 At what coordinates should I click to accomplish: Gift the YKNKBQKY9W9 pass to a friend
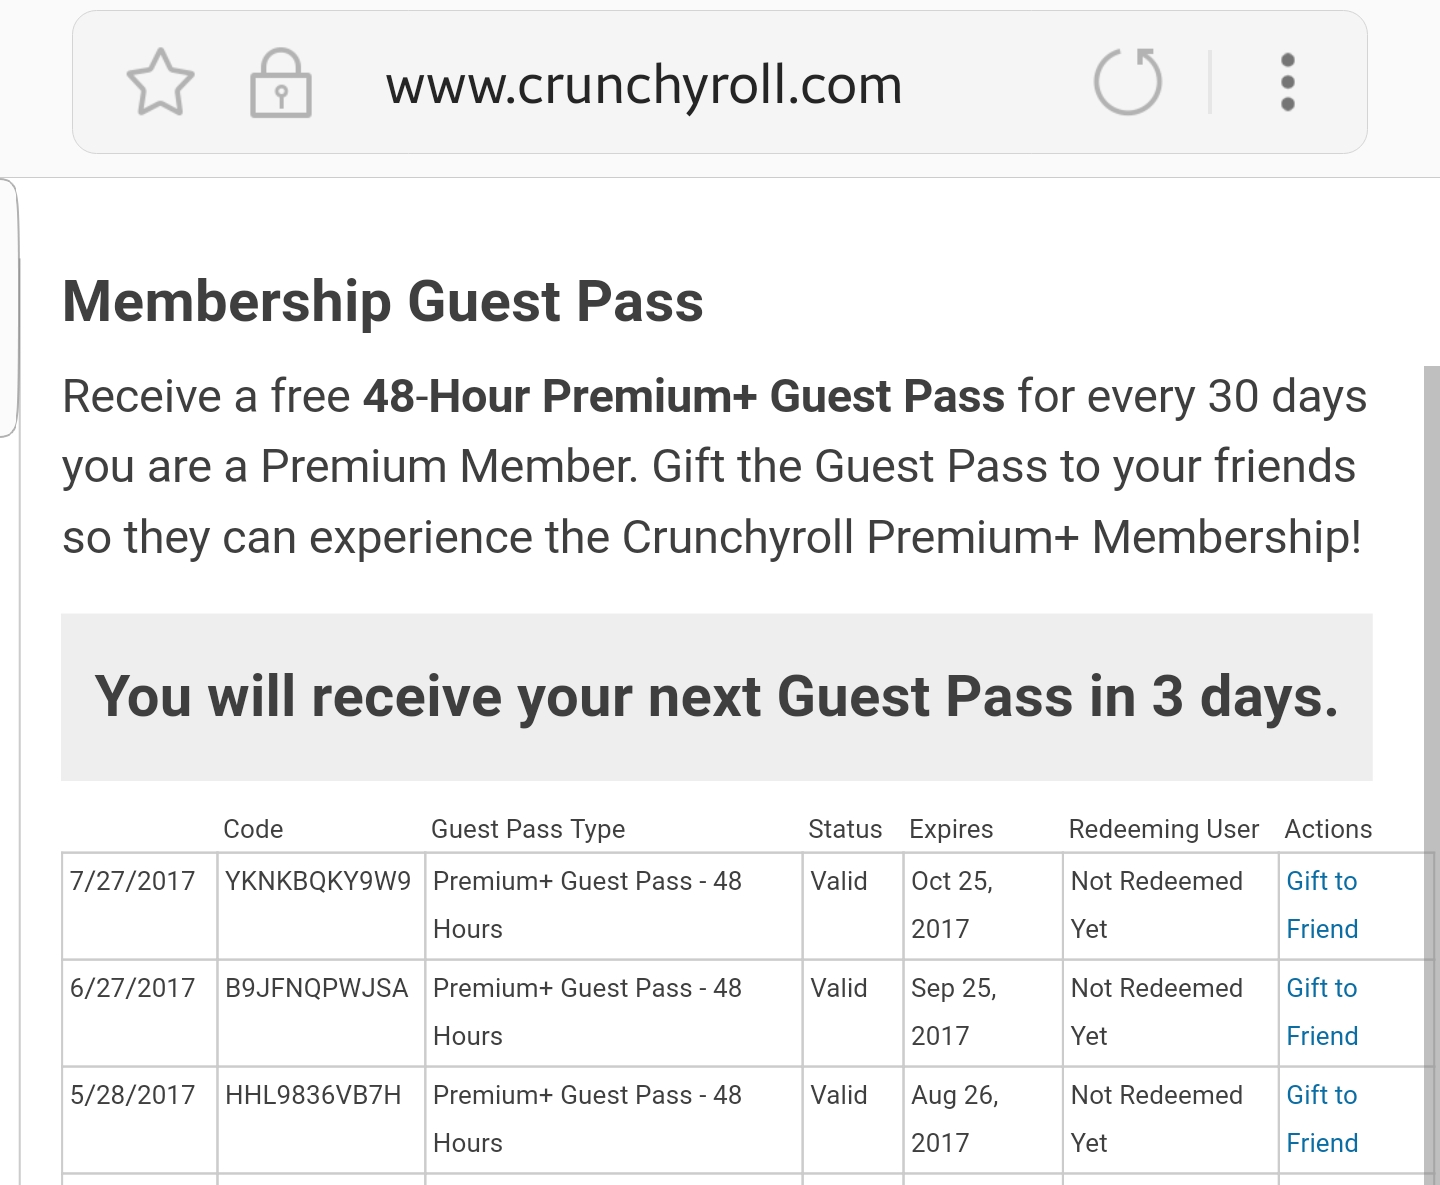[1321, 905]
